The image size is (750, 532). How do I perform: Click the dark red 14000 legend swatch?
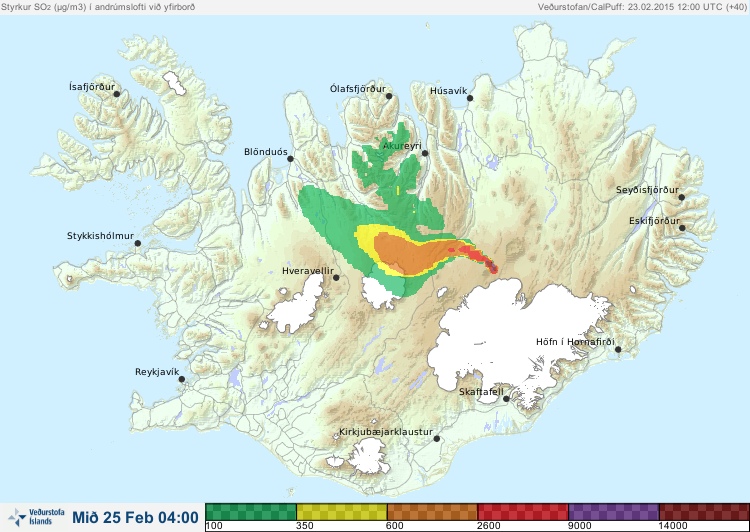pos(704,511)
